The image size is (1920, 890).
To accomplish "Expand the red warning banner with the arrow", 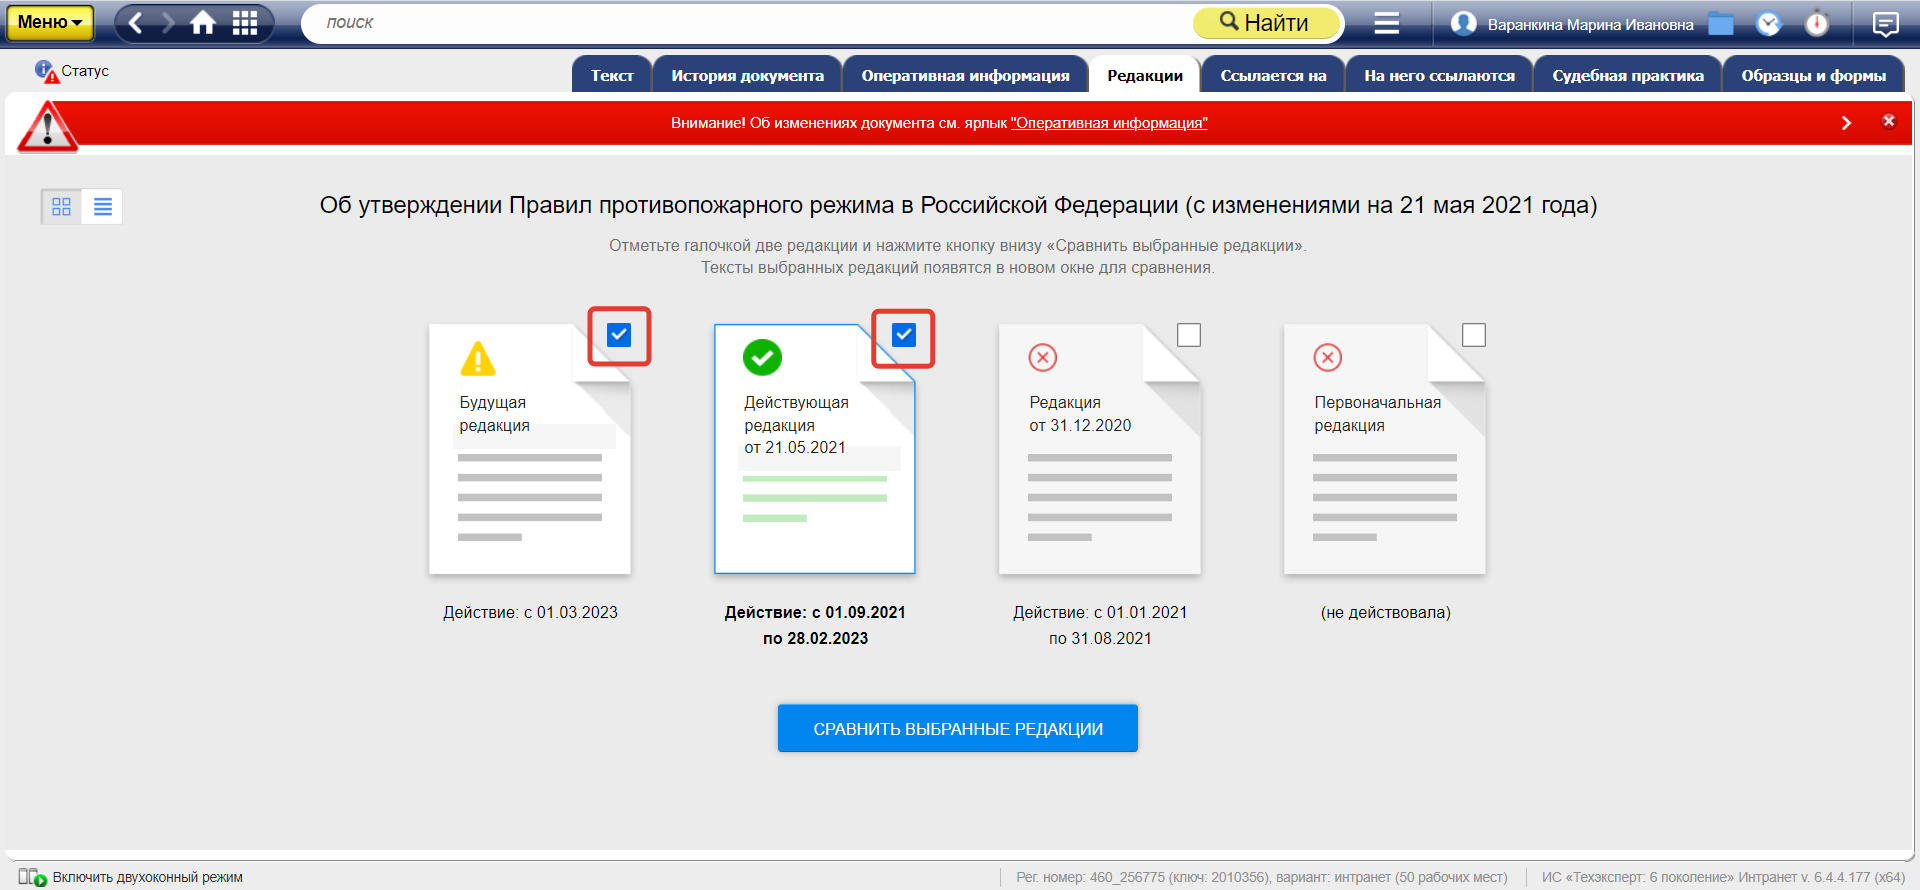I will click(x=1846, y=123).
